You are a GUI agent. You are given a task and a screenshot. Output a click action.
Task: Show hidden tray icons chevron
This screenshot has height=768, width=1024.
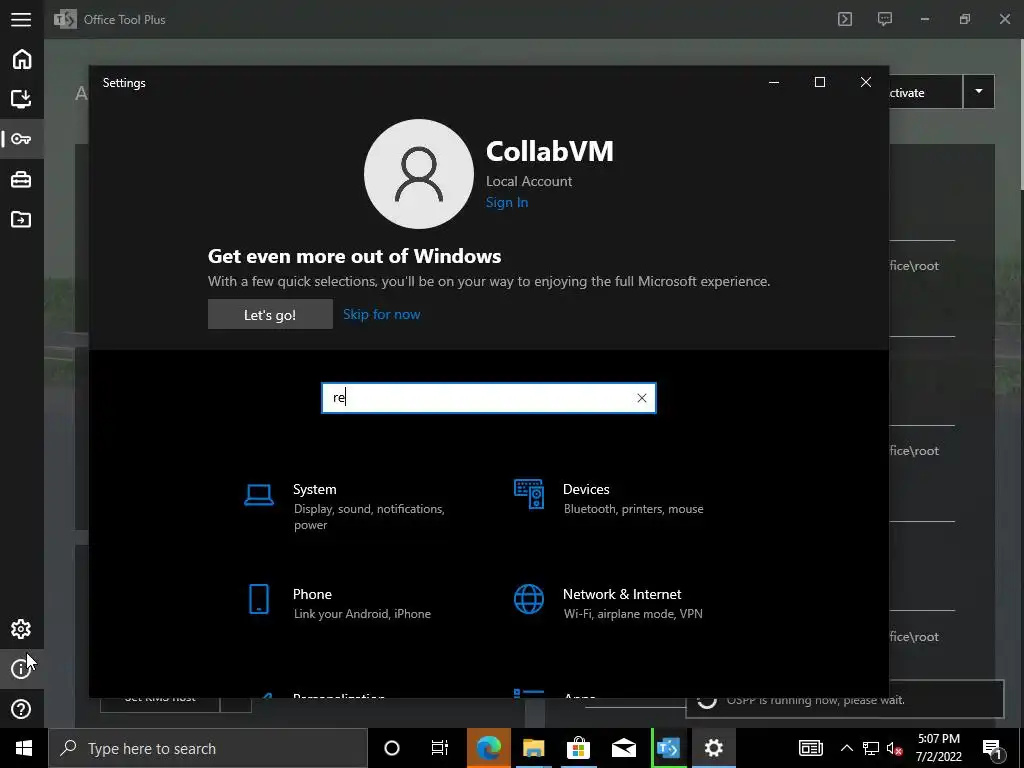click(x=846, y=748)
